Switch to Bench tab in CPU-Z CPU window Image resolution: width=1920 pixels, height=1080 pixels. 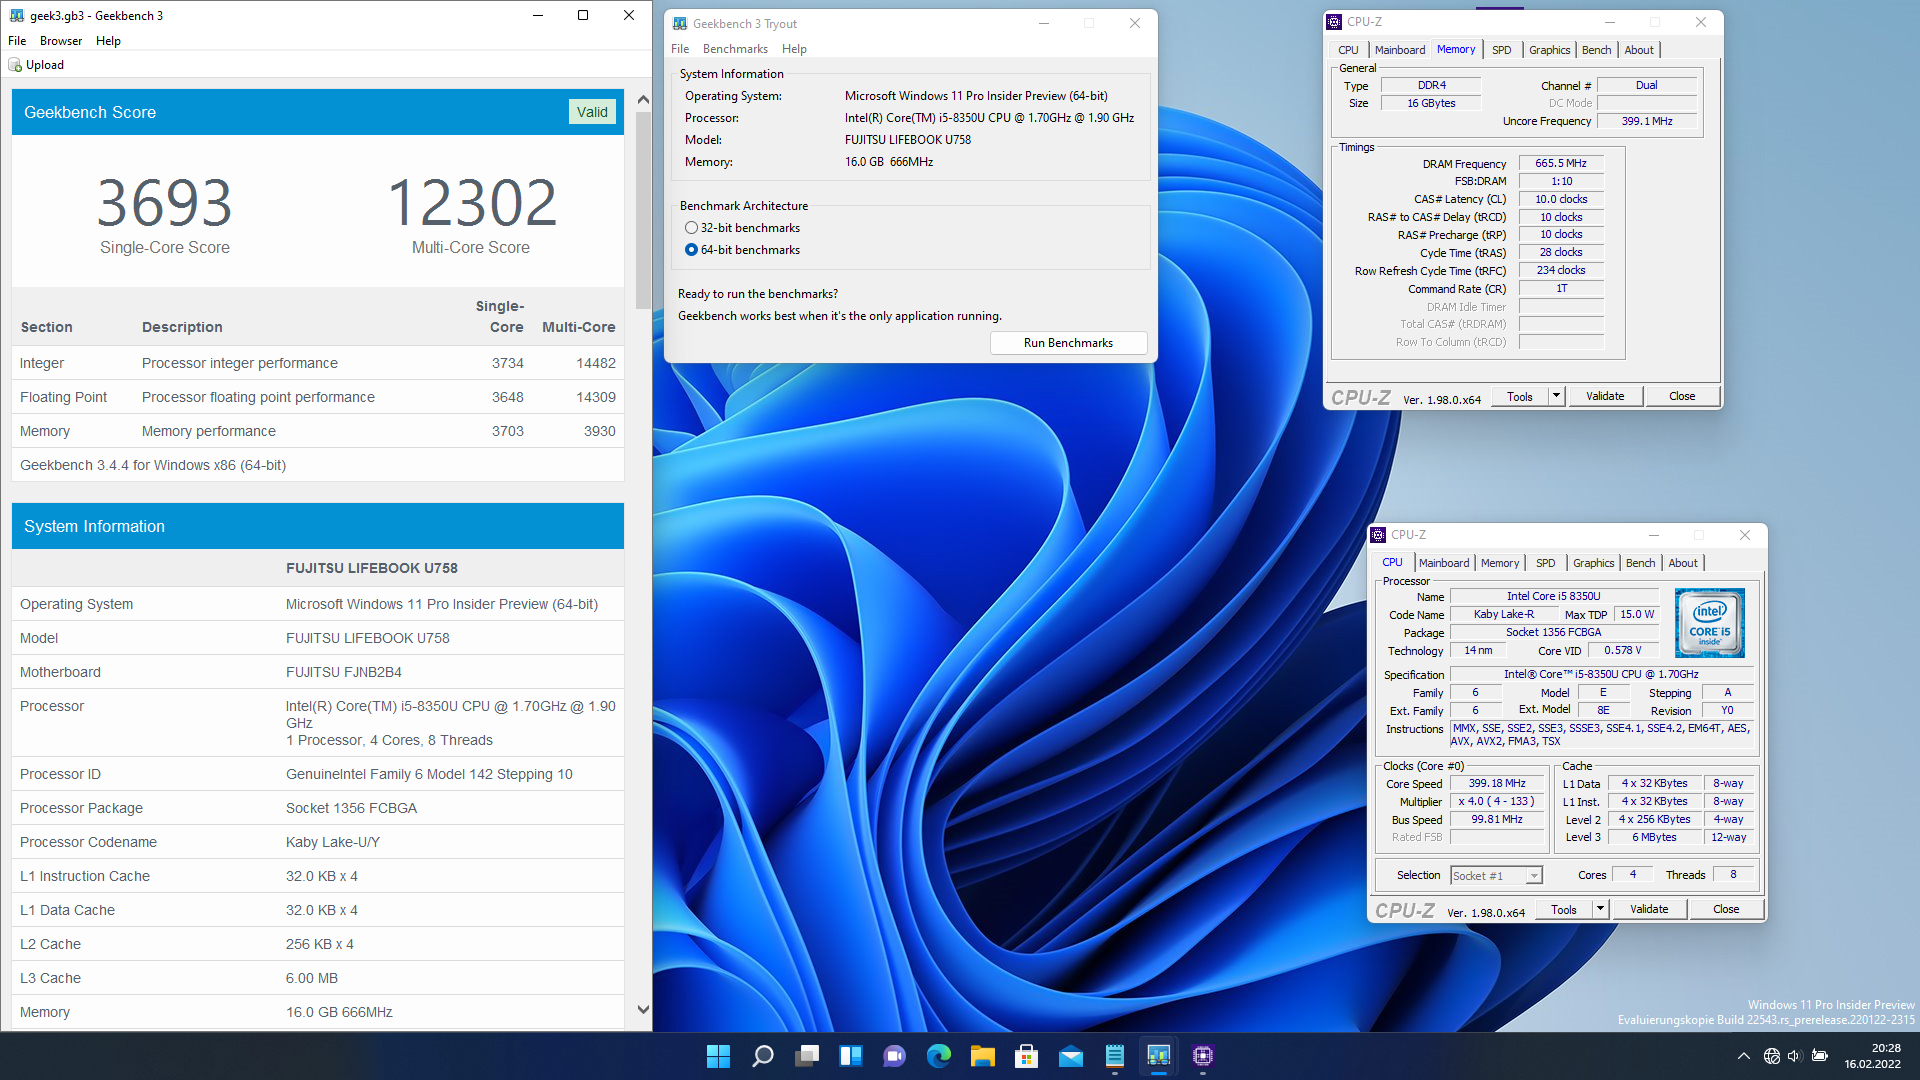[x=1640, y=563]
